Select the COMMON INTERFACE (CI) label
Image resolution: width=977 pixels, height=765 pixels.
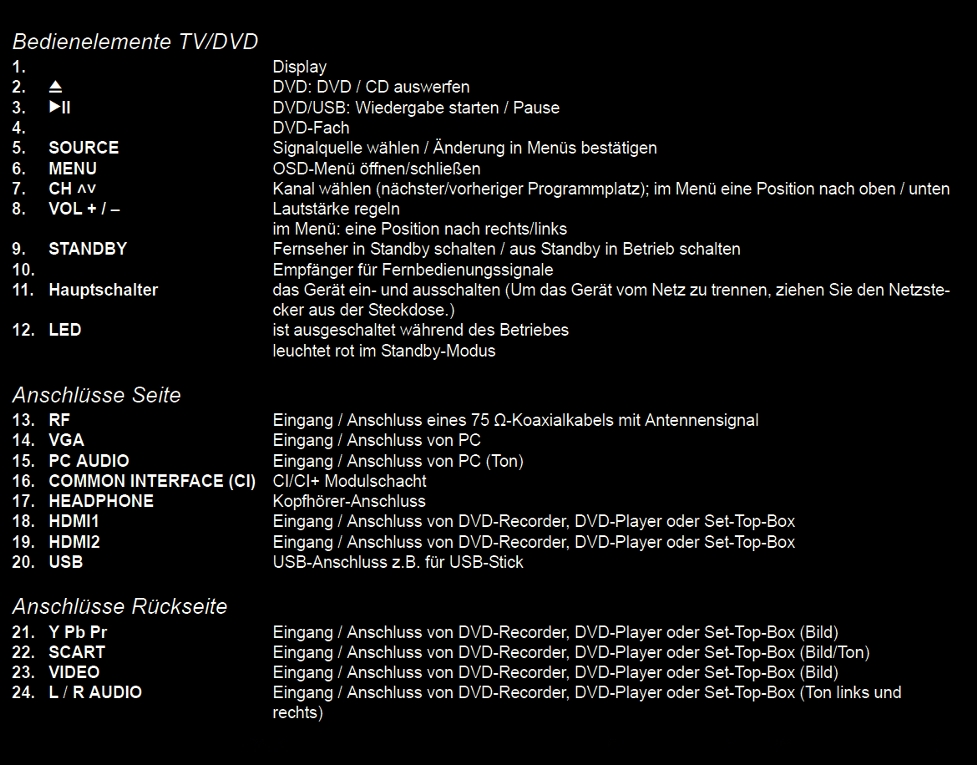[152, 481]
